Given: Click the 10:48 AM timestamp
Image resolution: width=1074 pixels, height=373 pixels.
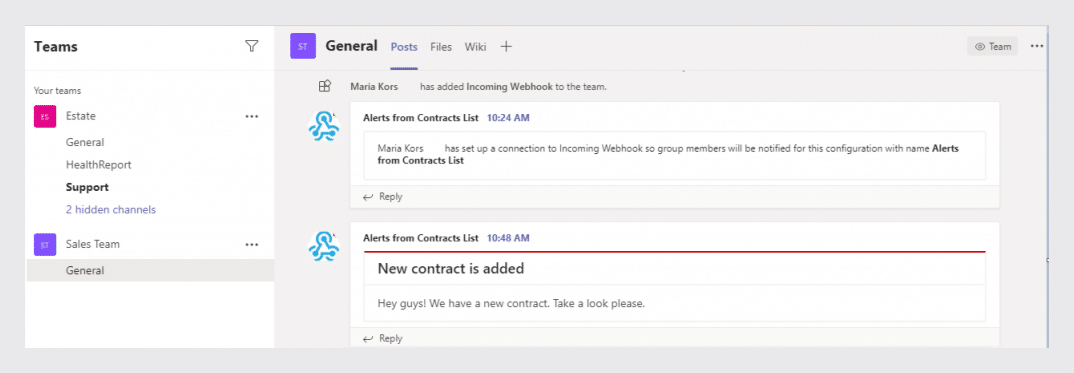Looking at the screenshot, I should 508,238.
